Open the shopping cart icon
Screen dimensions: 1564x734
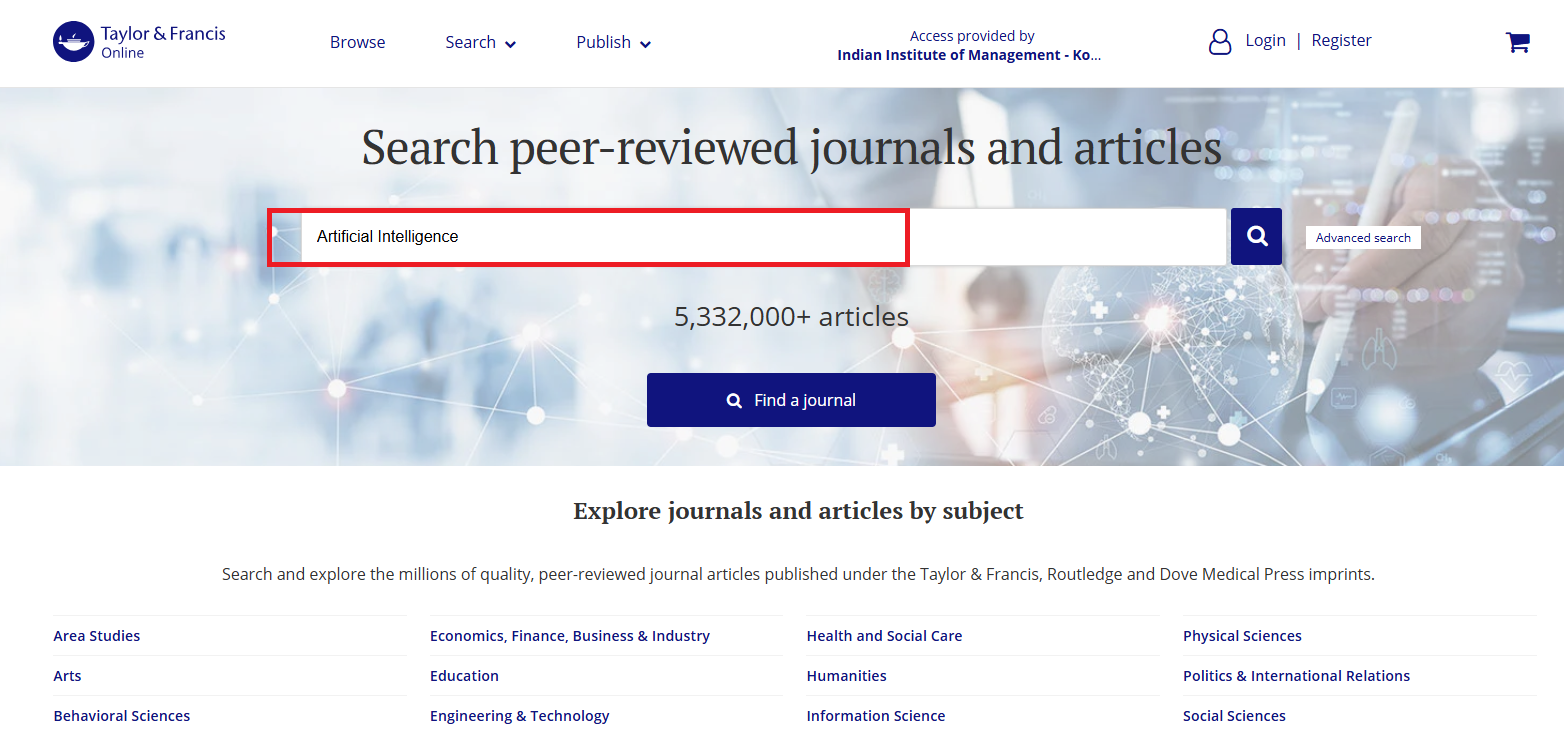tap(1517, 42)
